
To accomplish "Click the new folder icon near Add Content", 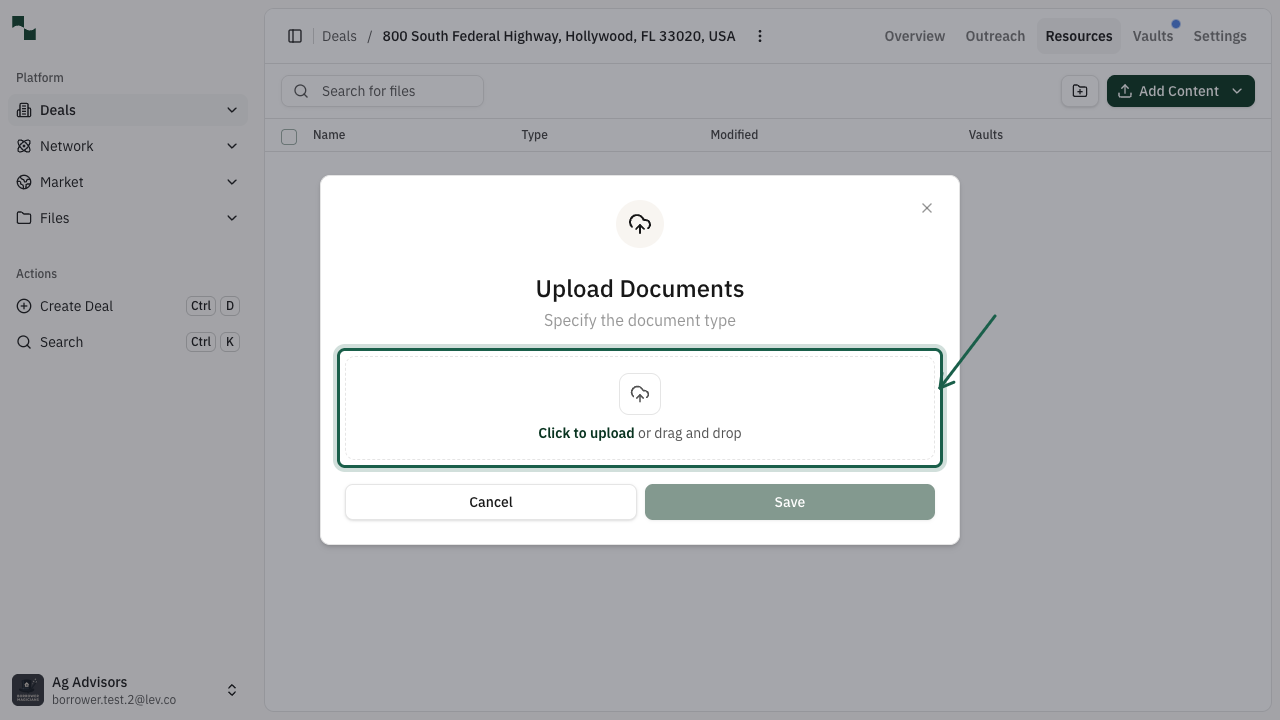I will [x=1079, y=90].
